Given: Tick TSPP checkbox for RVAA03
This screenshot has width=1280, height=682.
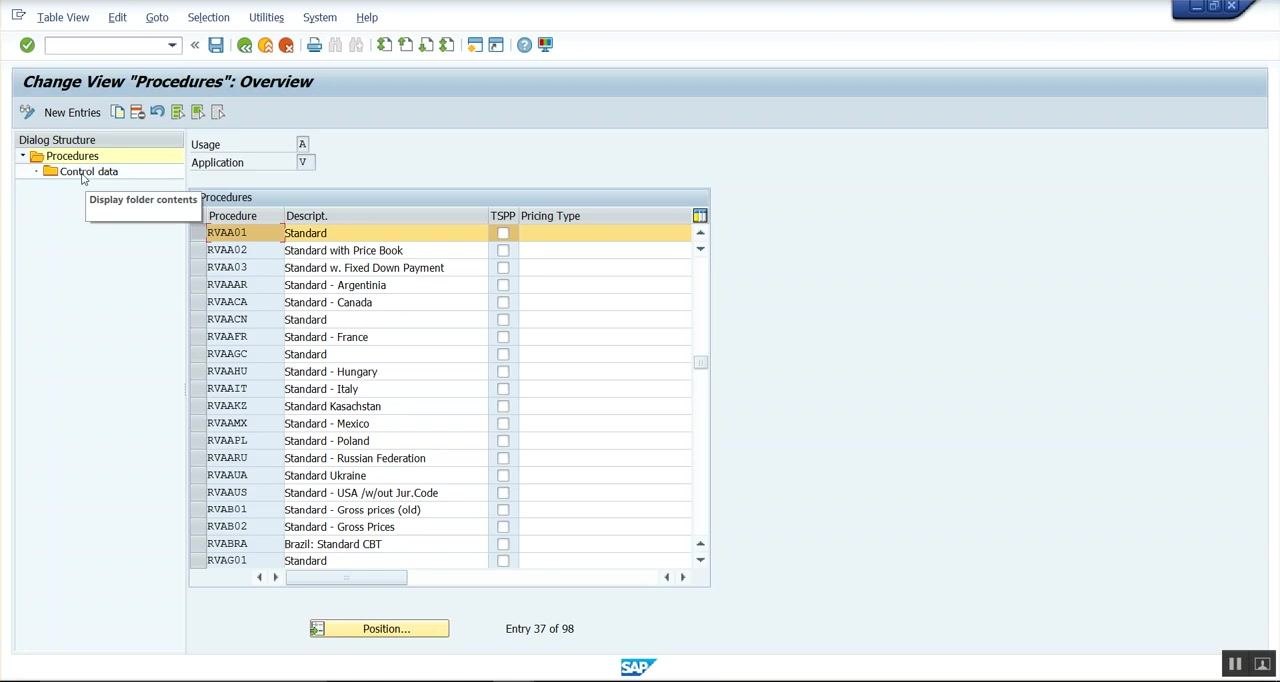Looking at the screenshot, I should point(503,268).
